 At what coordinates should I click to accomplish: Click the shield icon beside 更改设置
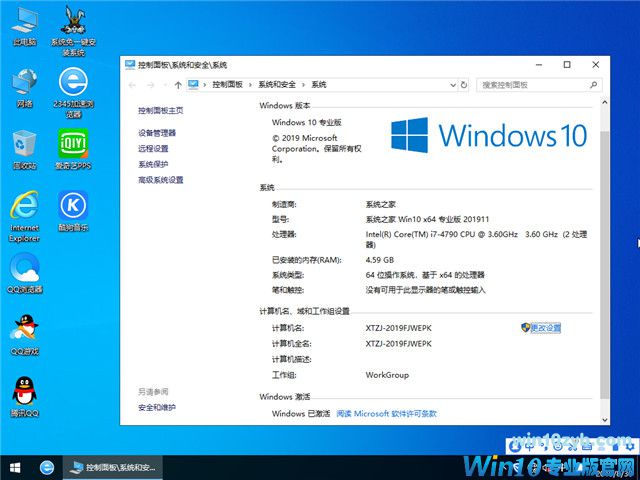pyautogui.click(x=525, y=327)
